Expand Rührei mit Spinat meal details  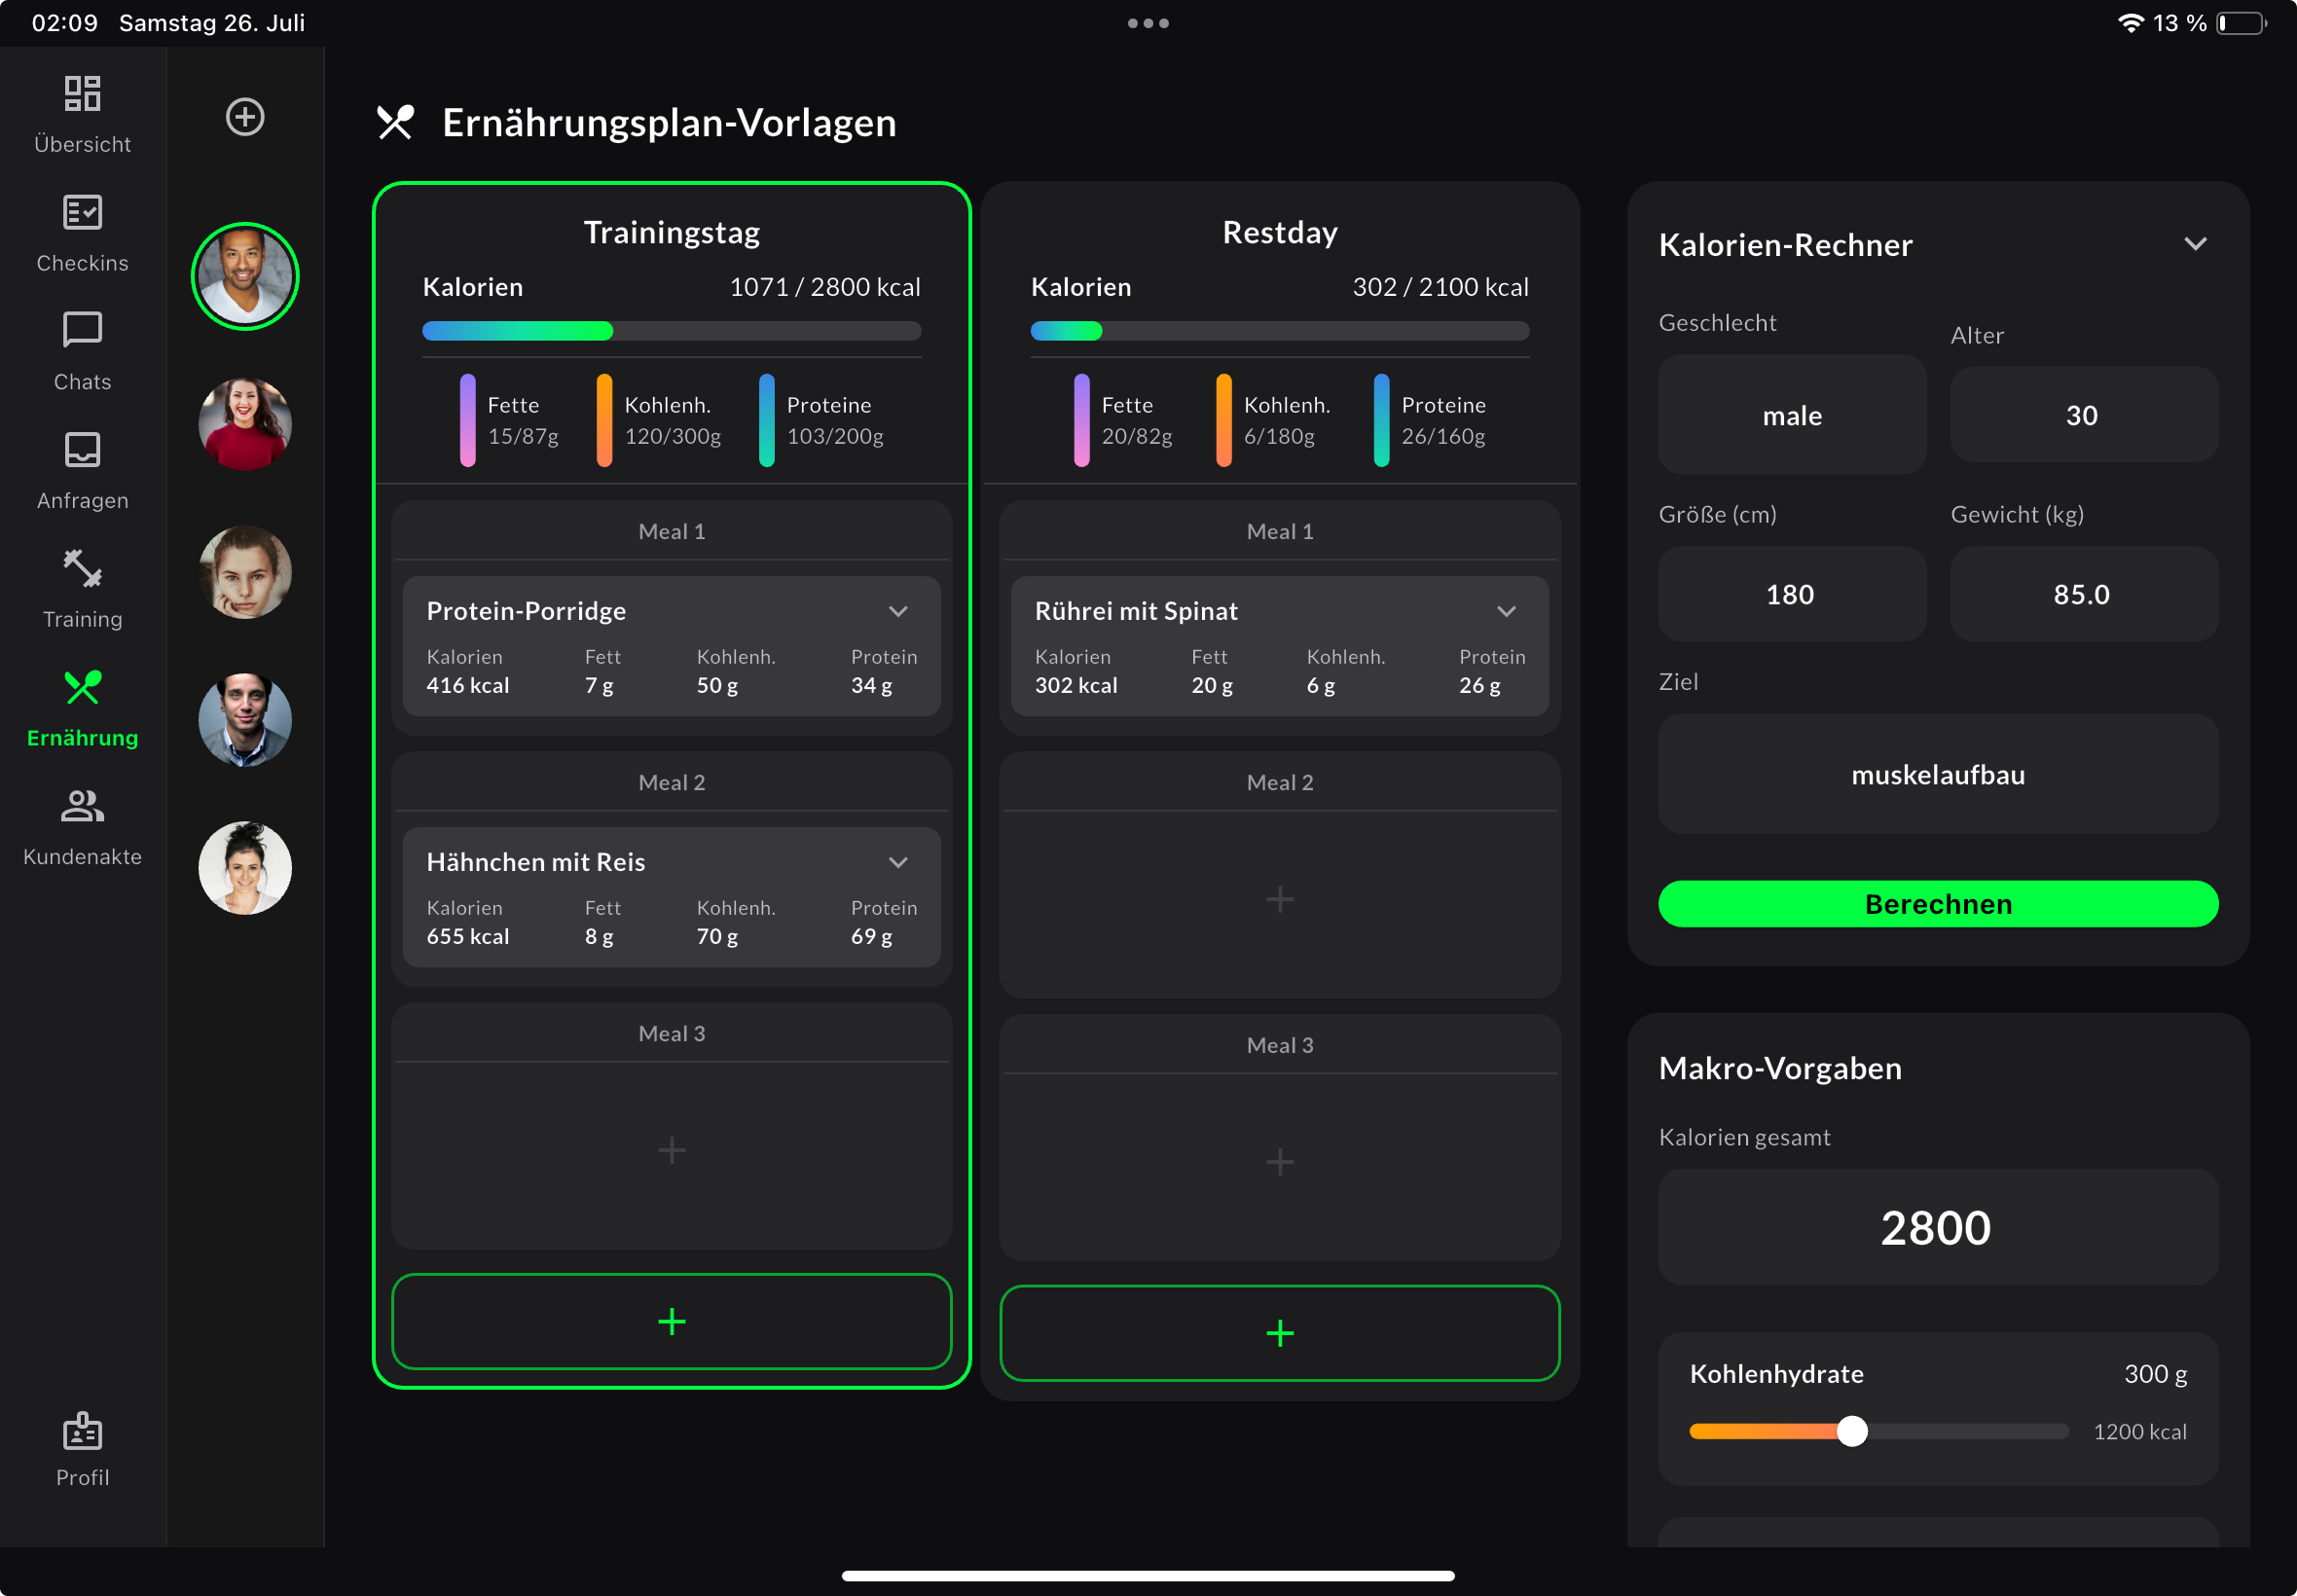[x=1506, y=611]
